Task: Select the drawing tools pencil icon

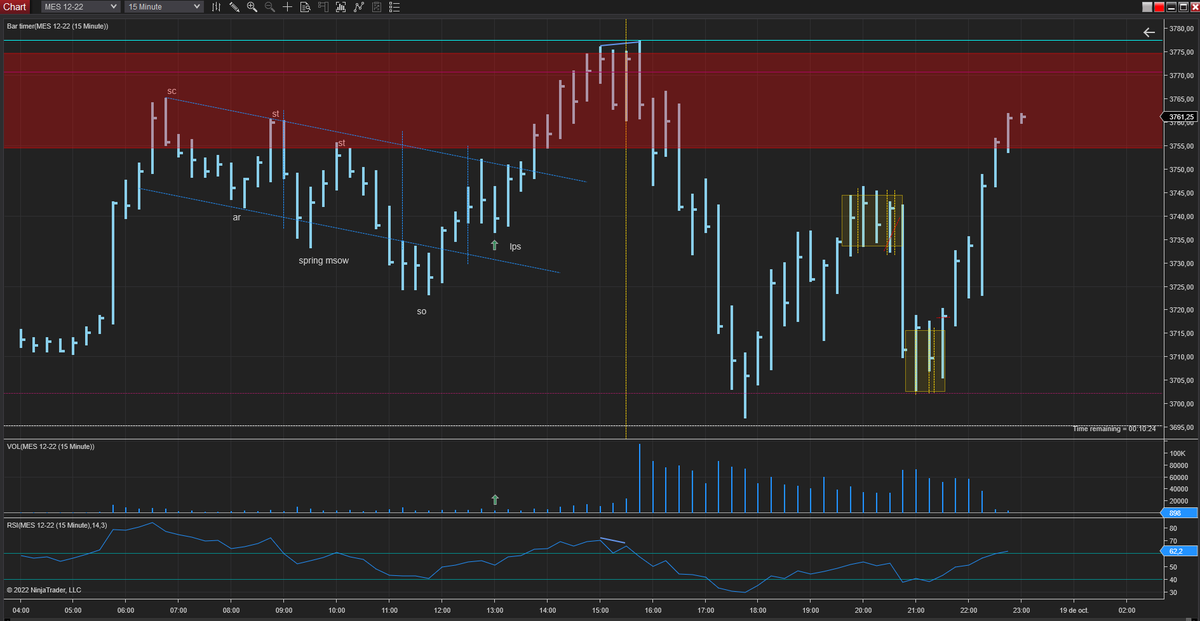Action: pyautogui.click(x=234, y=6)
